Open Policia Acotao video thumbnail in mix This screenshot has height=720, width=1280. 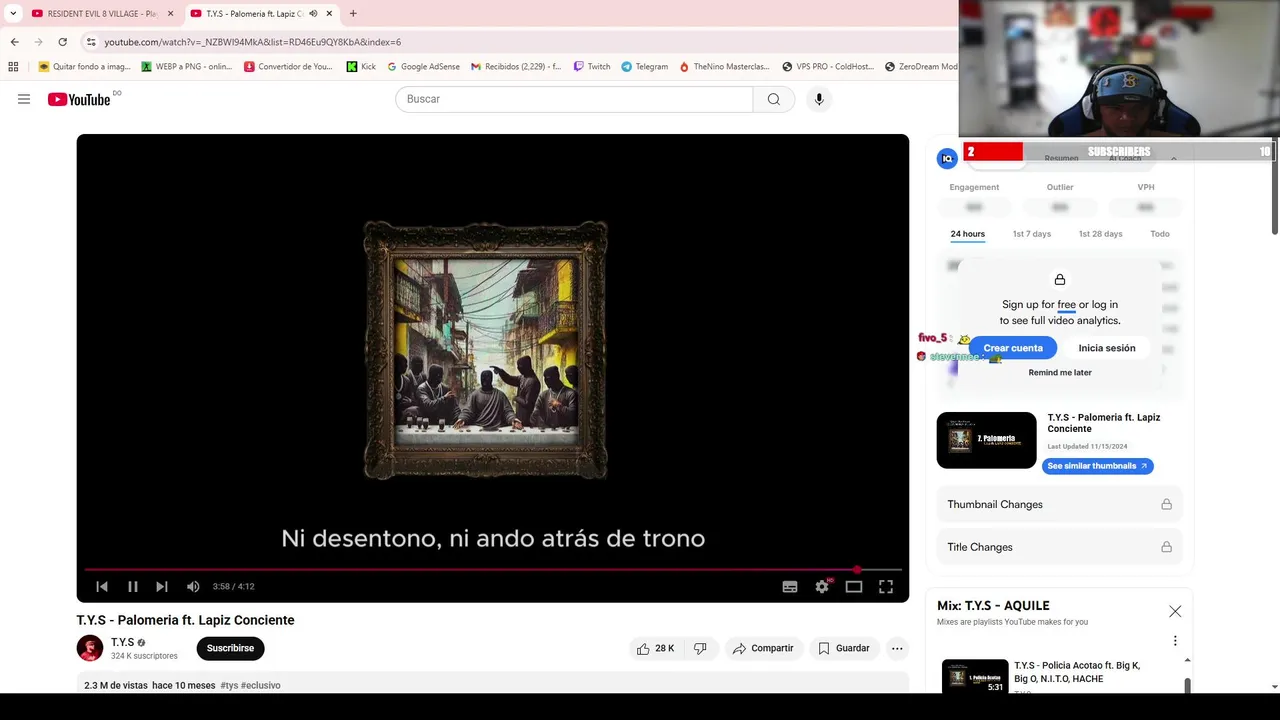975,676
